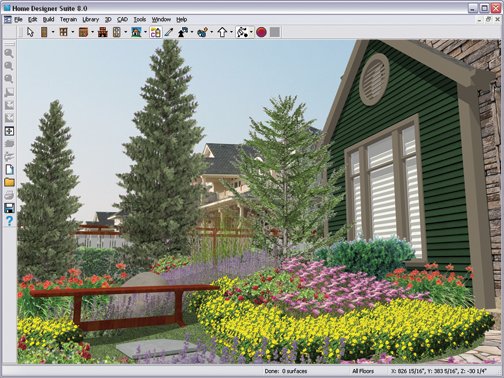This screenshot has height=378, width=504.
Task: Click the X, Y, Z coordinates readout
Action: point(439,371)
